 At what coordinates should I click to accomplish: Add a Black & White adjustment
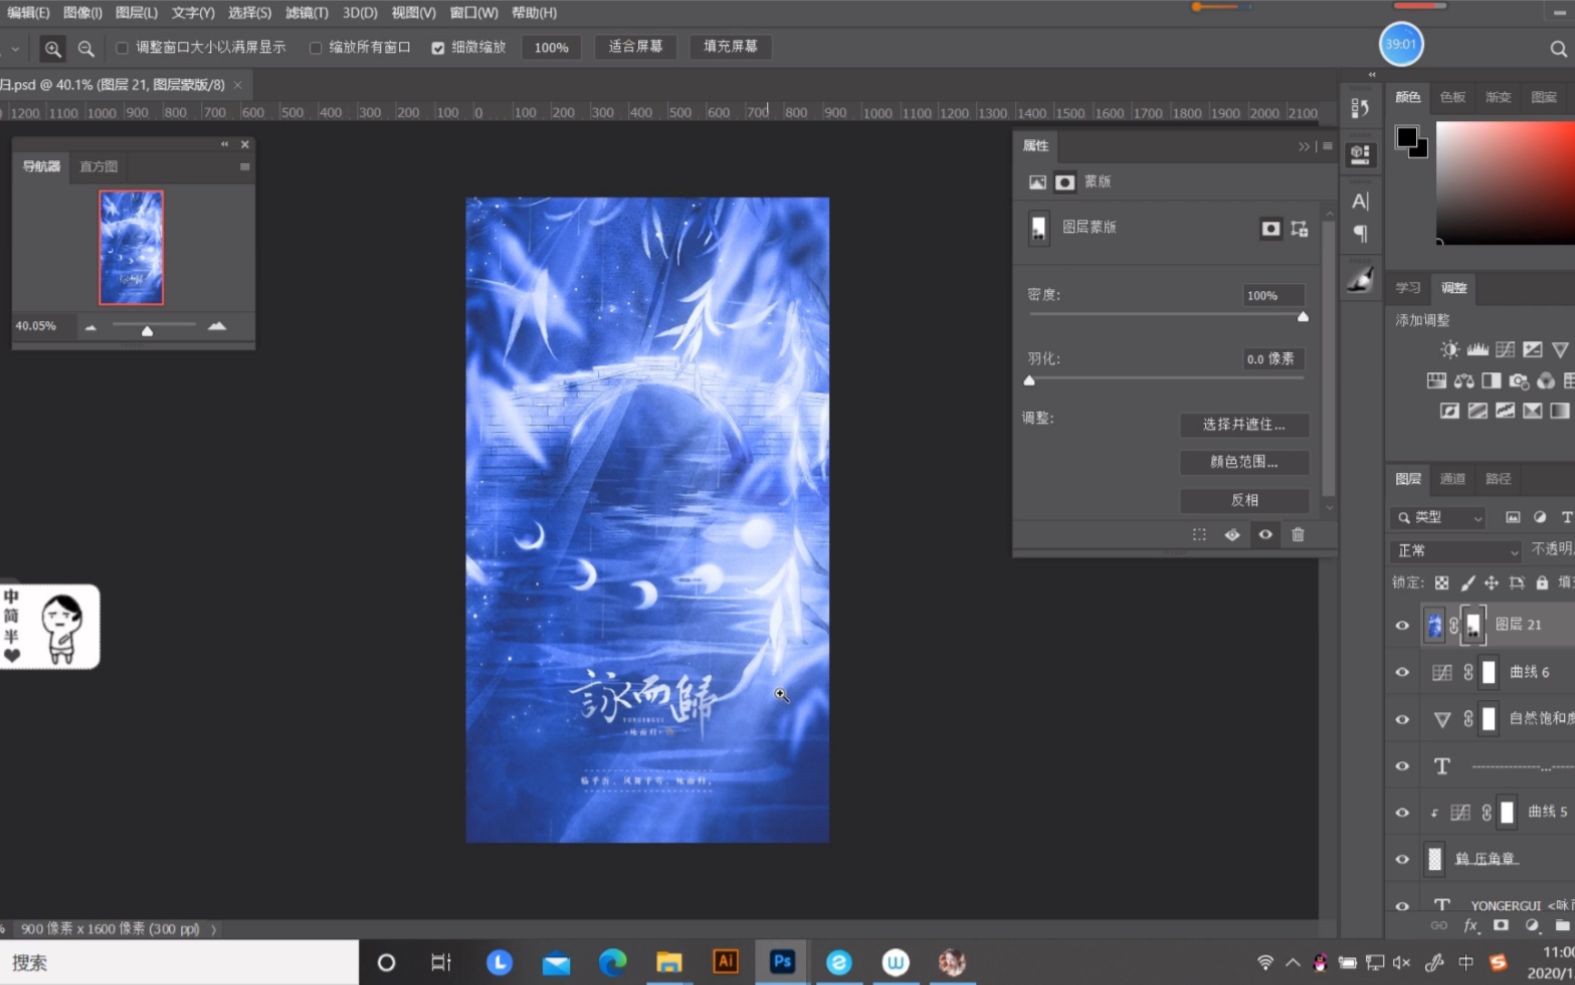(x=1491, y=380)
